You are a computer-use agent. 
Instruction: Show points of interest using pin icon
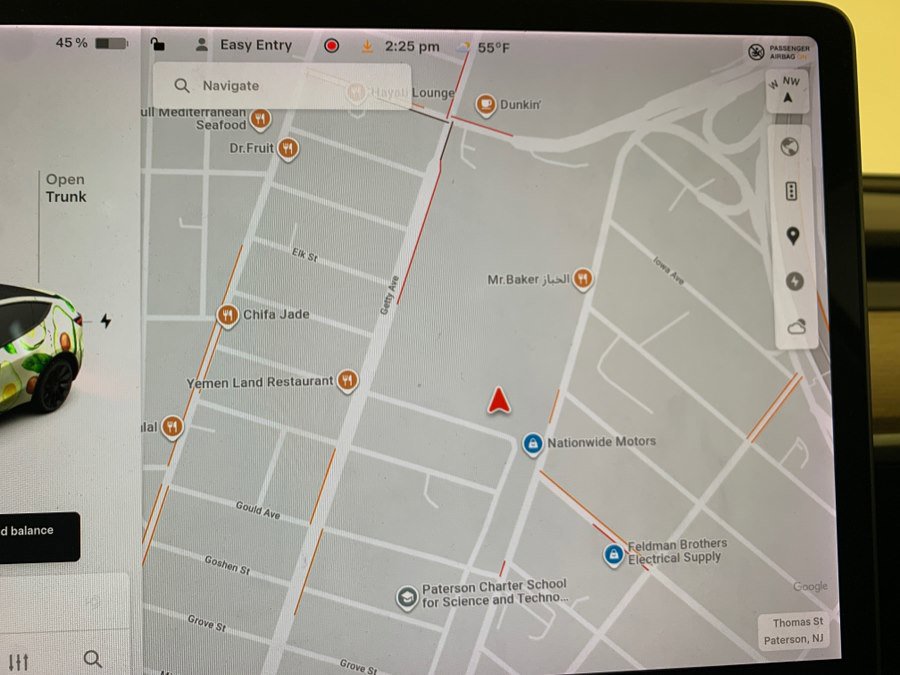(x=793, y=236)
